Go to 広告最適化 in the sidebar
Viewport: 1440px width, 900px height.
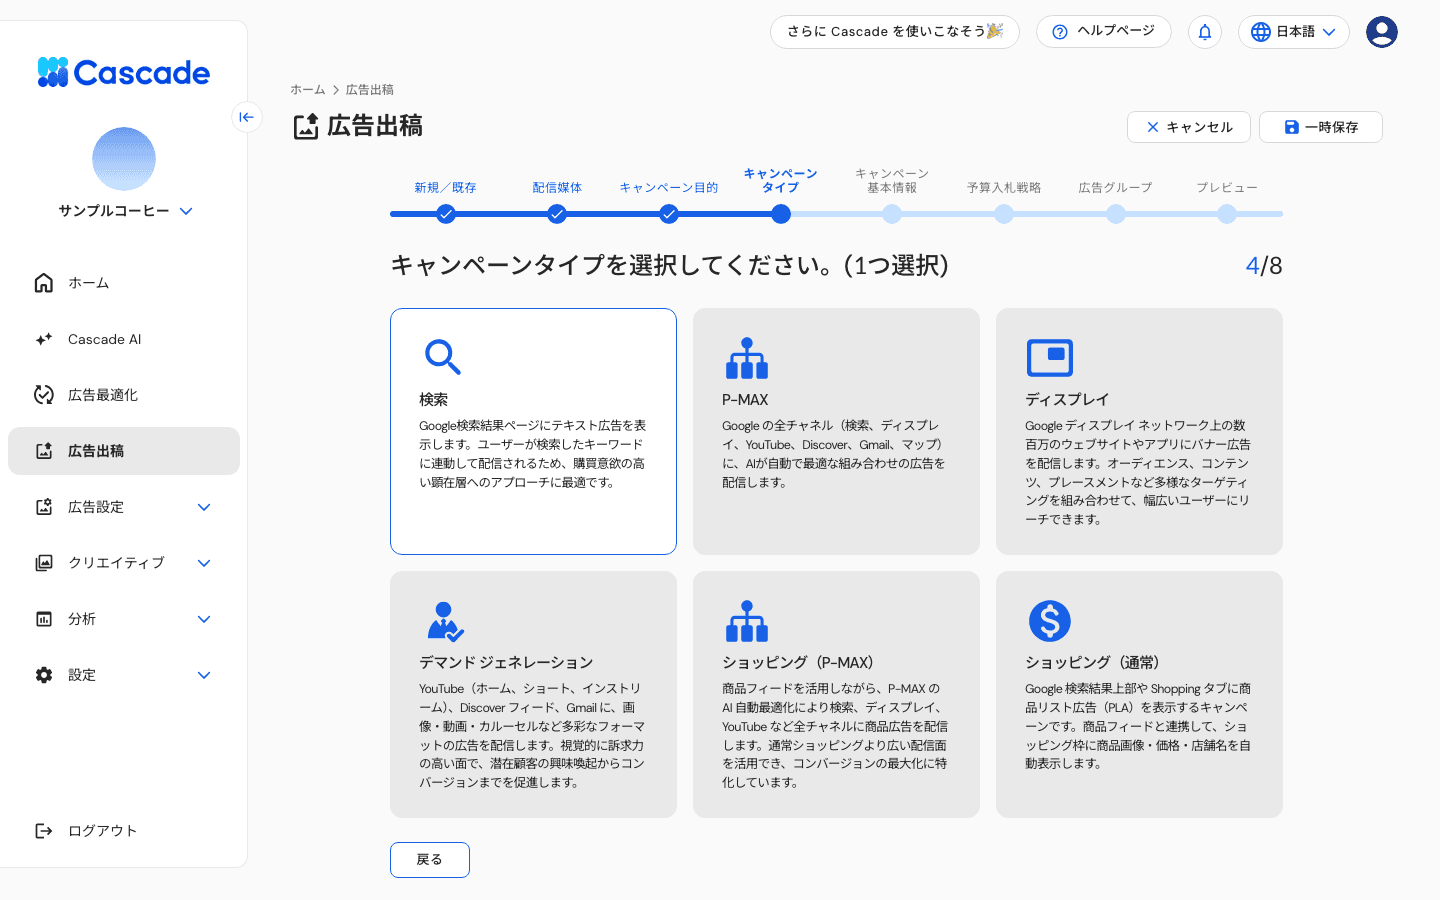(124, 395)
